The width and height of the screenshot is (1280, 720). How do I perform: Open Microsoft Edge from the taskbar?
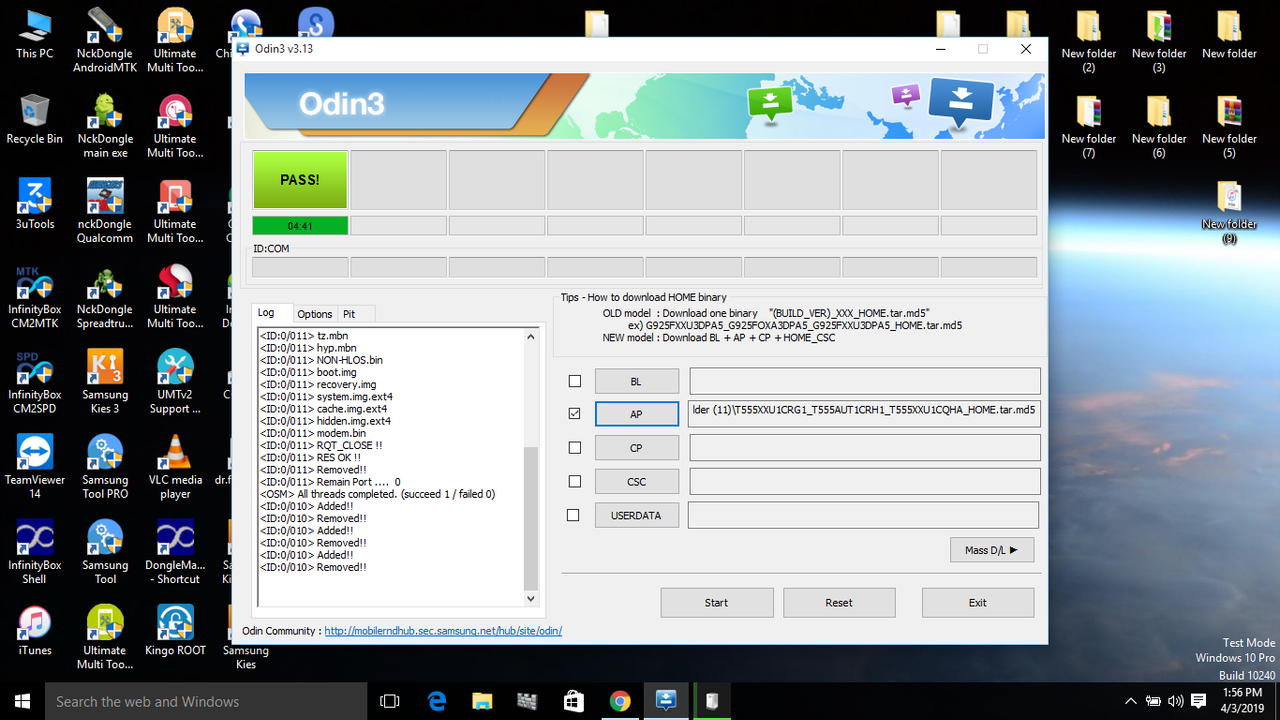437,701
